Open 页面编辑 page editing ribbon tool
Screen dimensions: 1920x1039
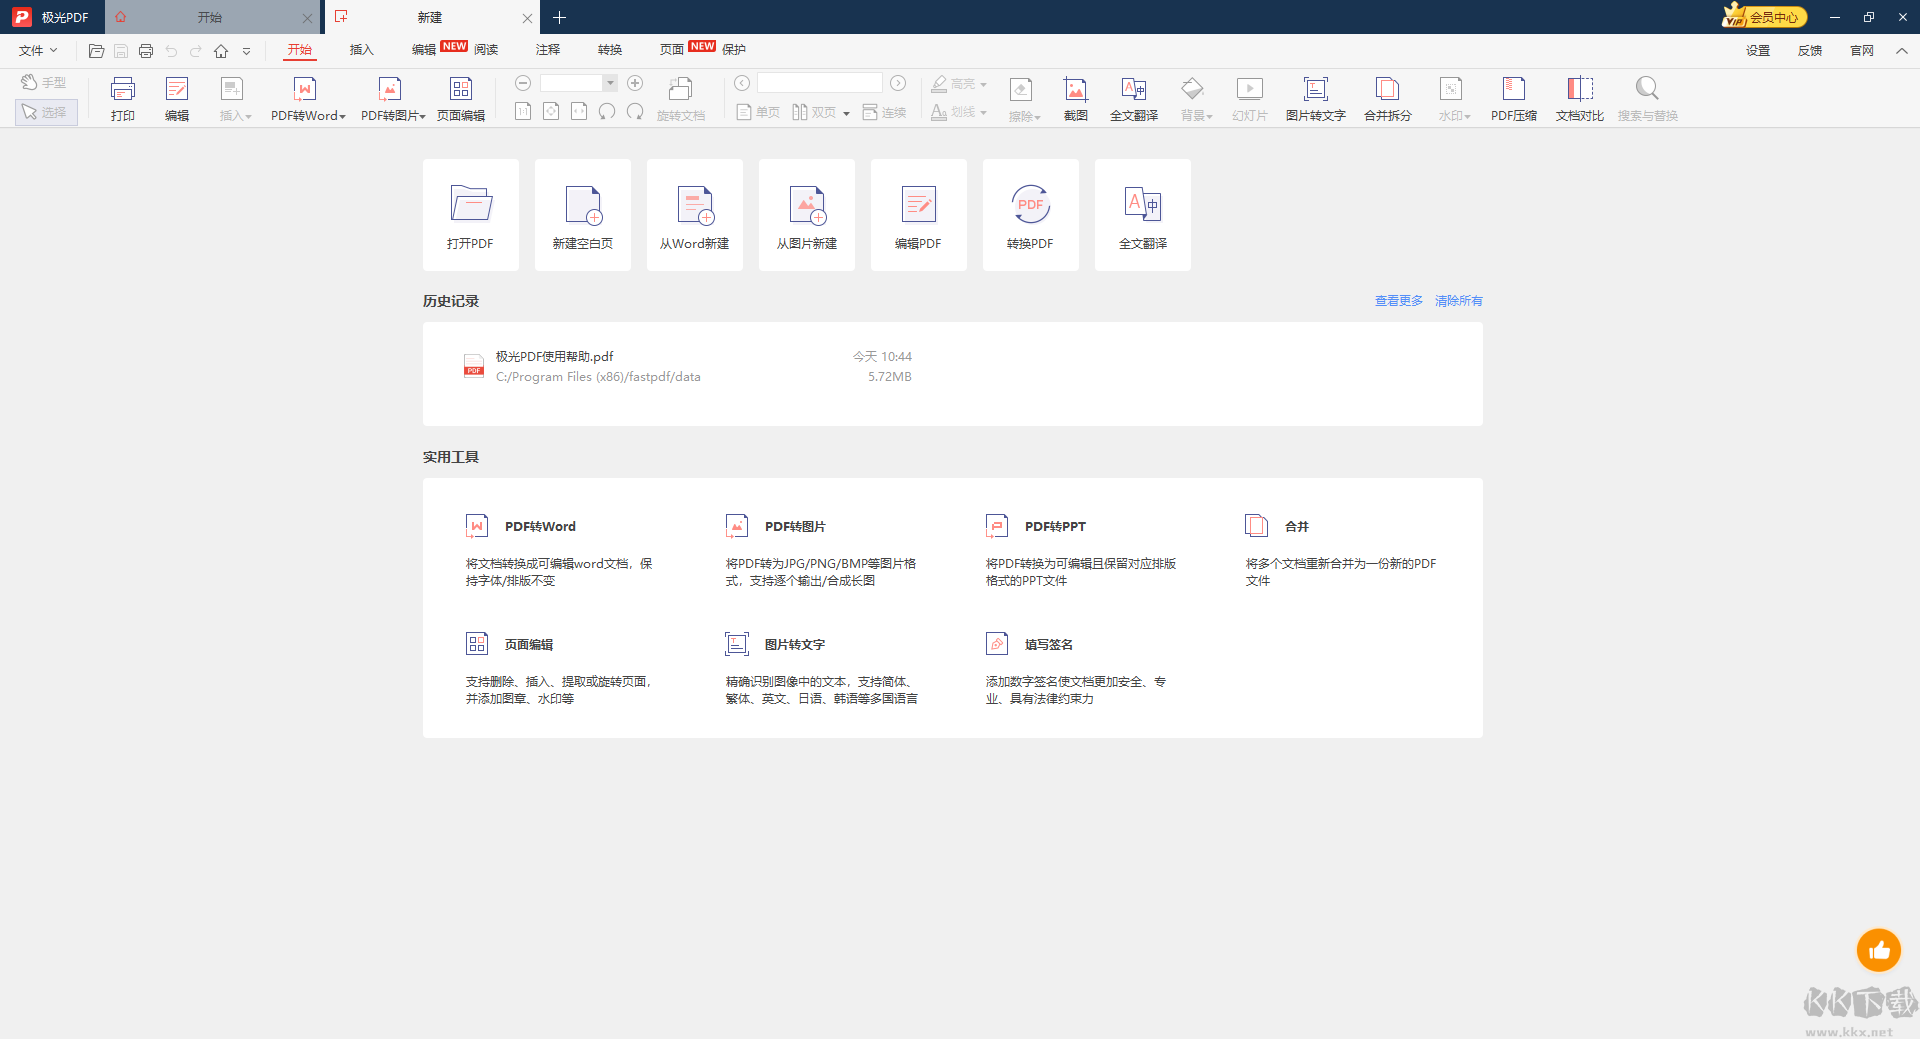(461, 98)
